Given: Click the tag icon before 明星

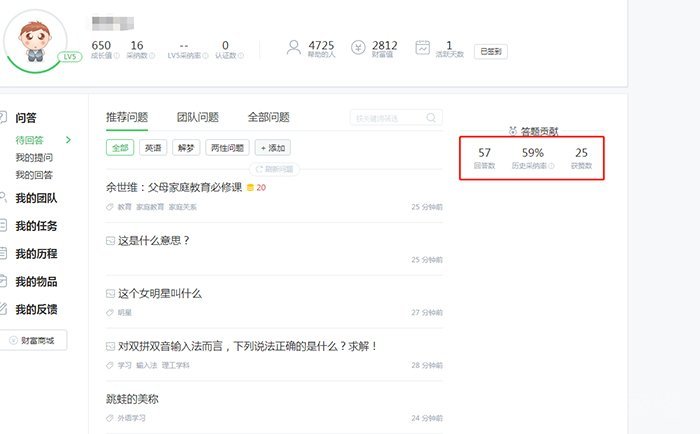Looking at the screenshot, I should 110,313.
